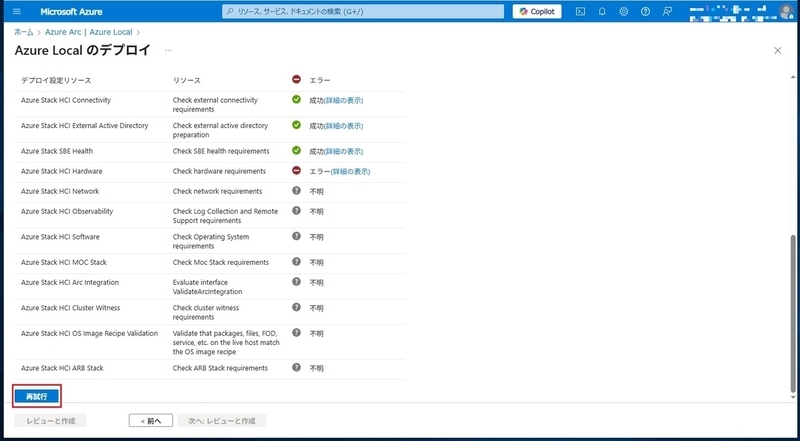Click unknown status icon for MOC Stack row
The width and height of the screenshot is (800, 441).
[x=296, y=261]
